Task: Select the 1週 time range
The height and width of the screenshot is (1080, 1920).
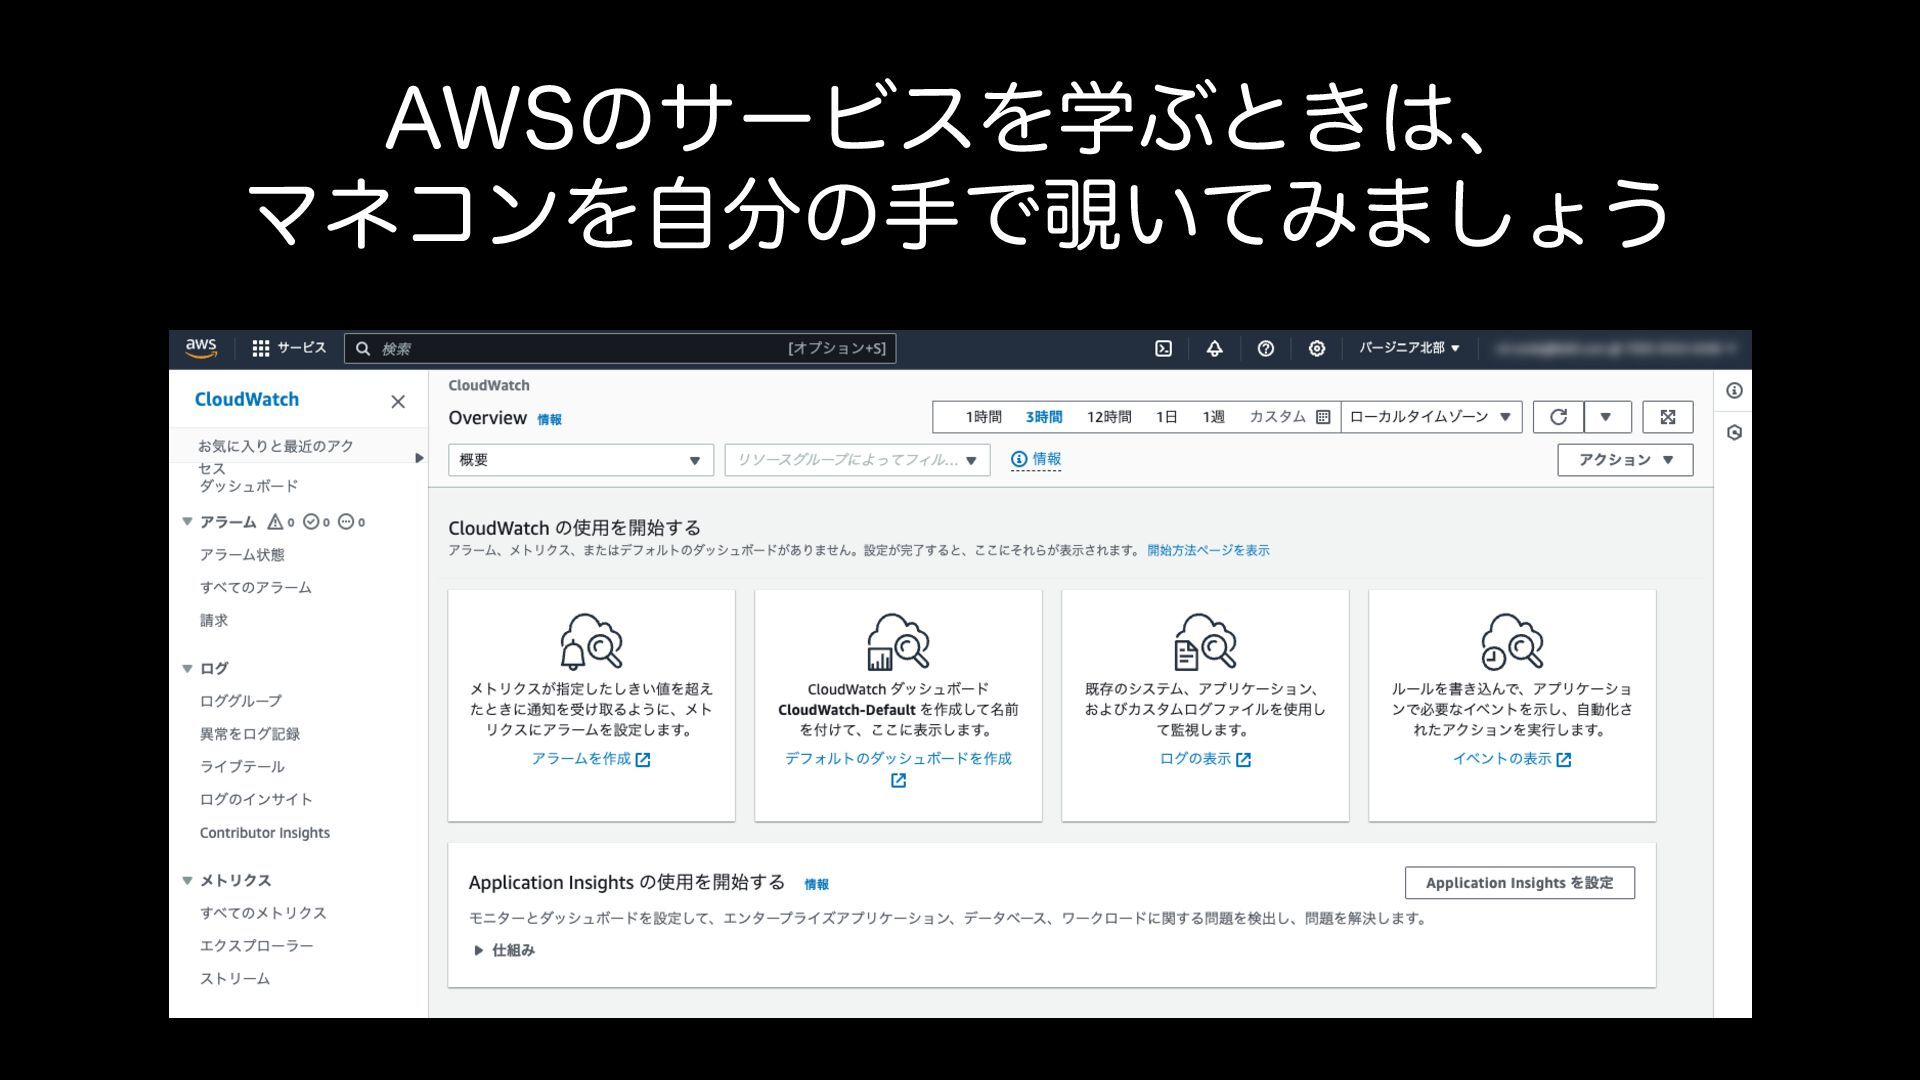Action: click(x=1213, y=417)
